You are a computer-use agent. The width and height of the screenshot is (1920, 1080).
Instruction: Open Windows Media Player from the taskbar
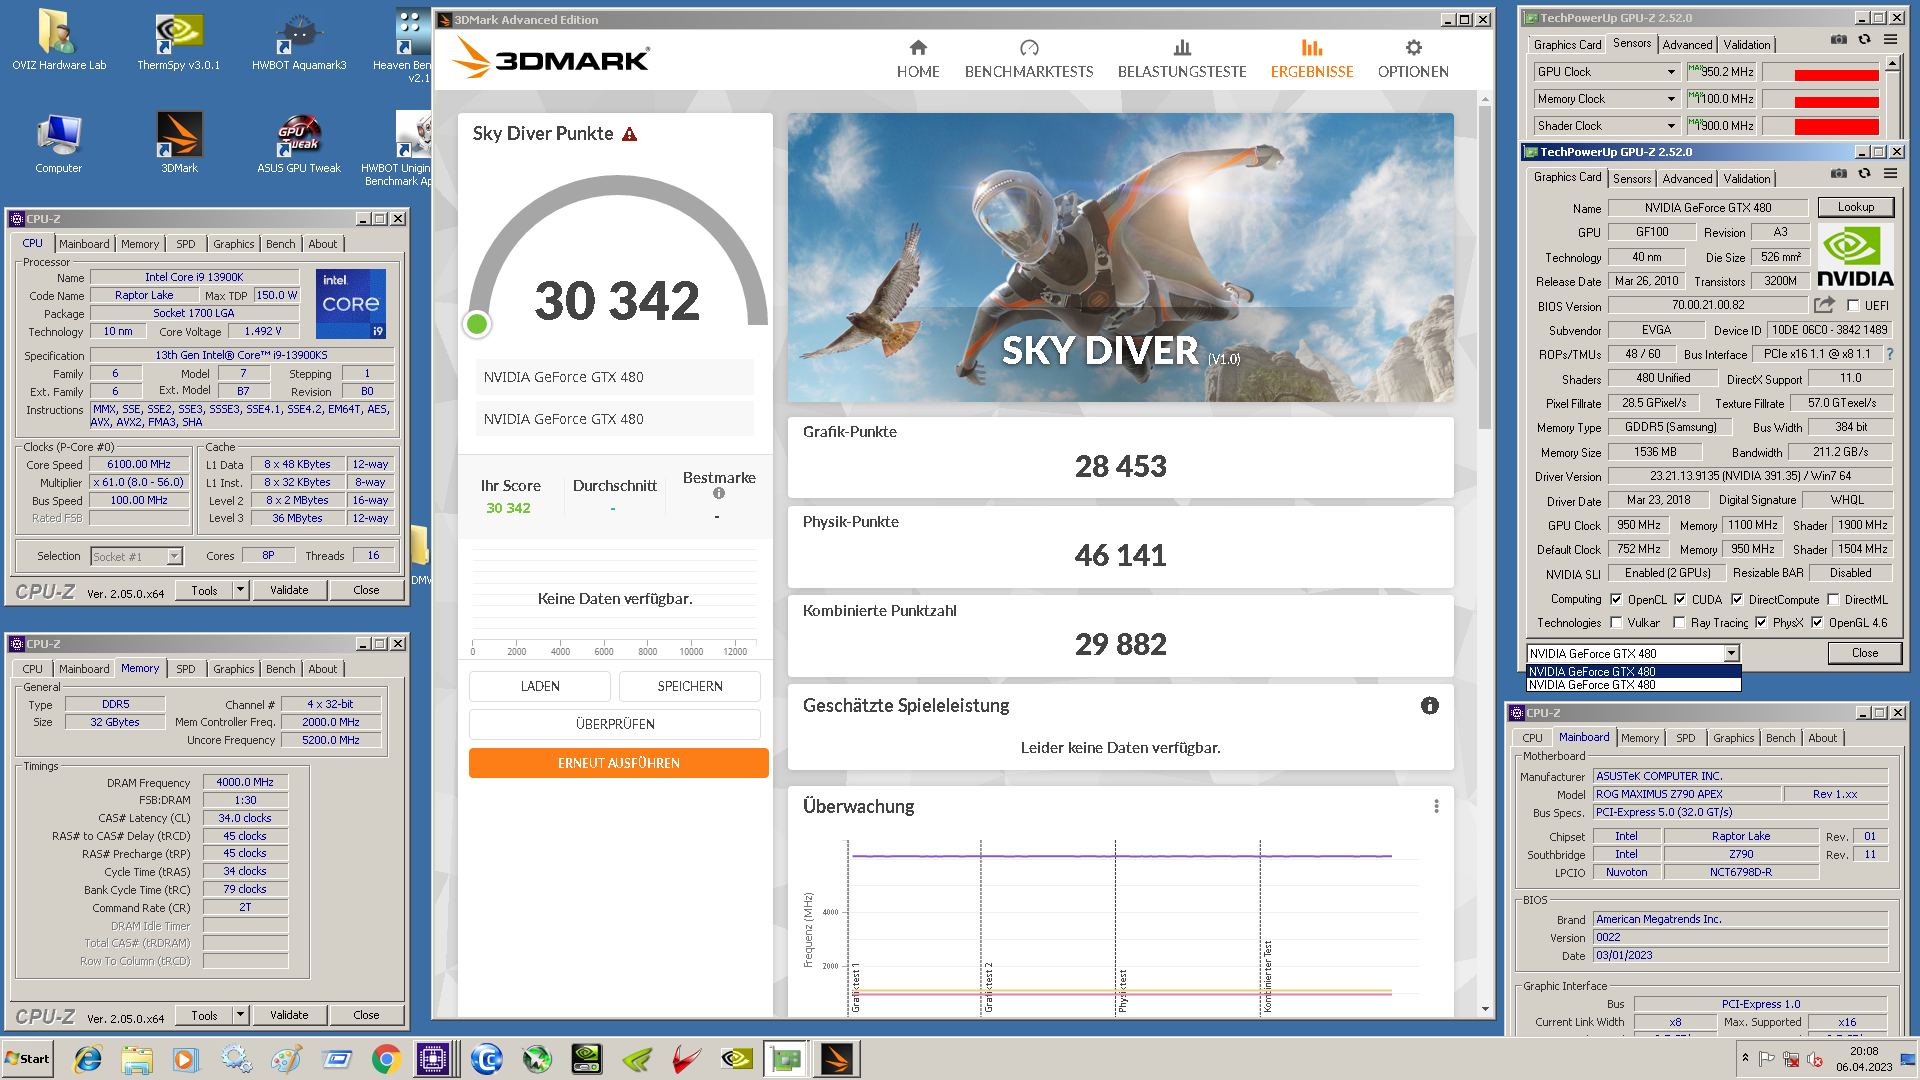coord(185,1059)
